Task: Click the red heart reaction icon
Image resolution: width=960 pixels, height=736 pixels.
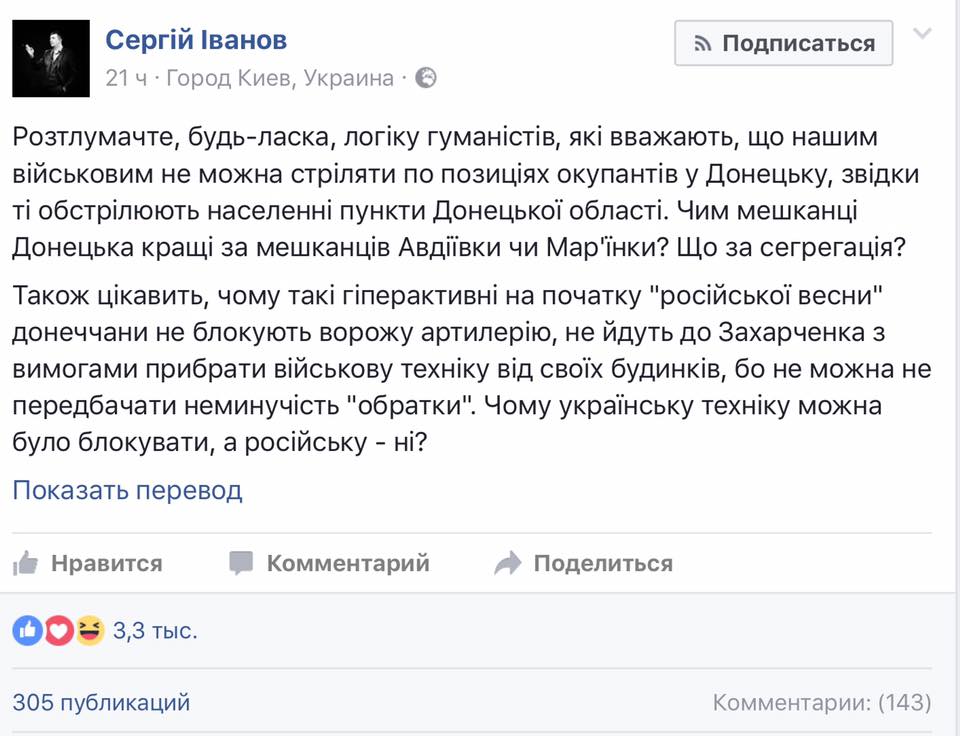Action: [x=59, y=631]
